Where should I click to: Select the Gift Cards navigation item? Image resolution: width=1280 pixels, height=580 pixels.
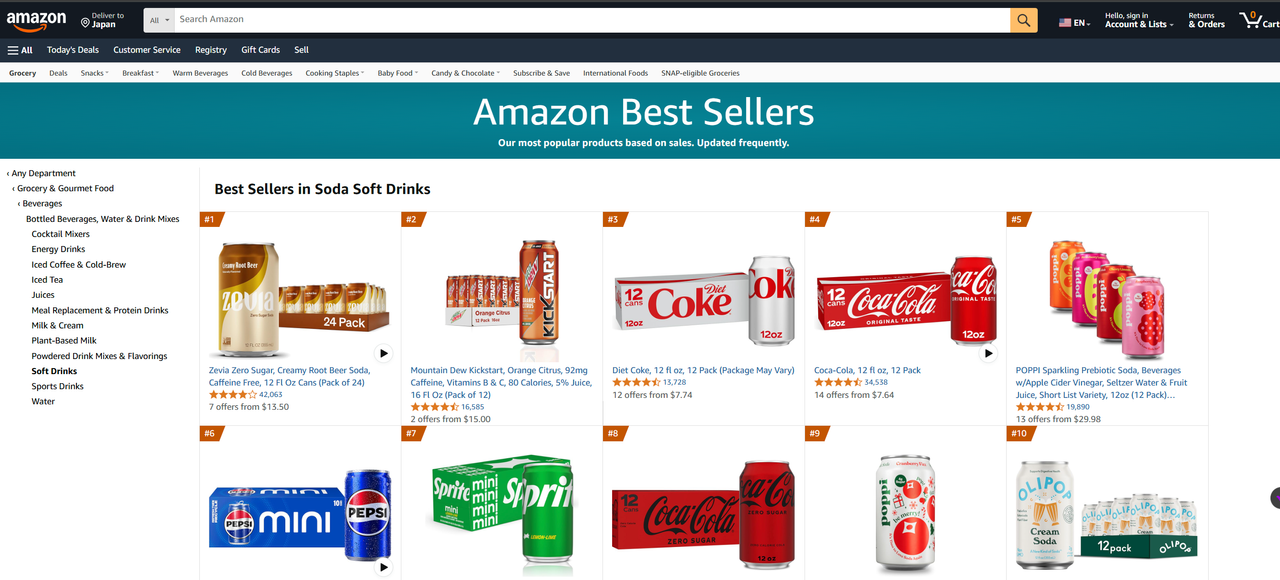260,50
